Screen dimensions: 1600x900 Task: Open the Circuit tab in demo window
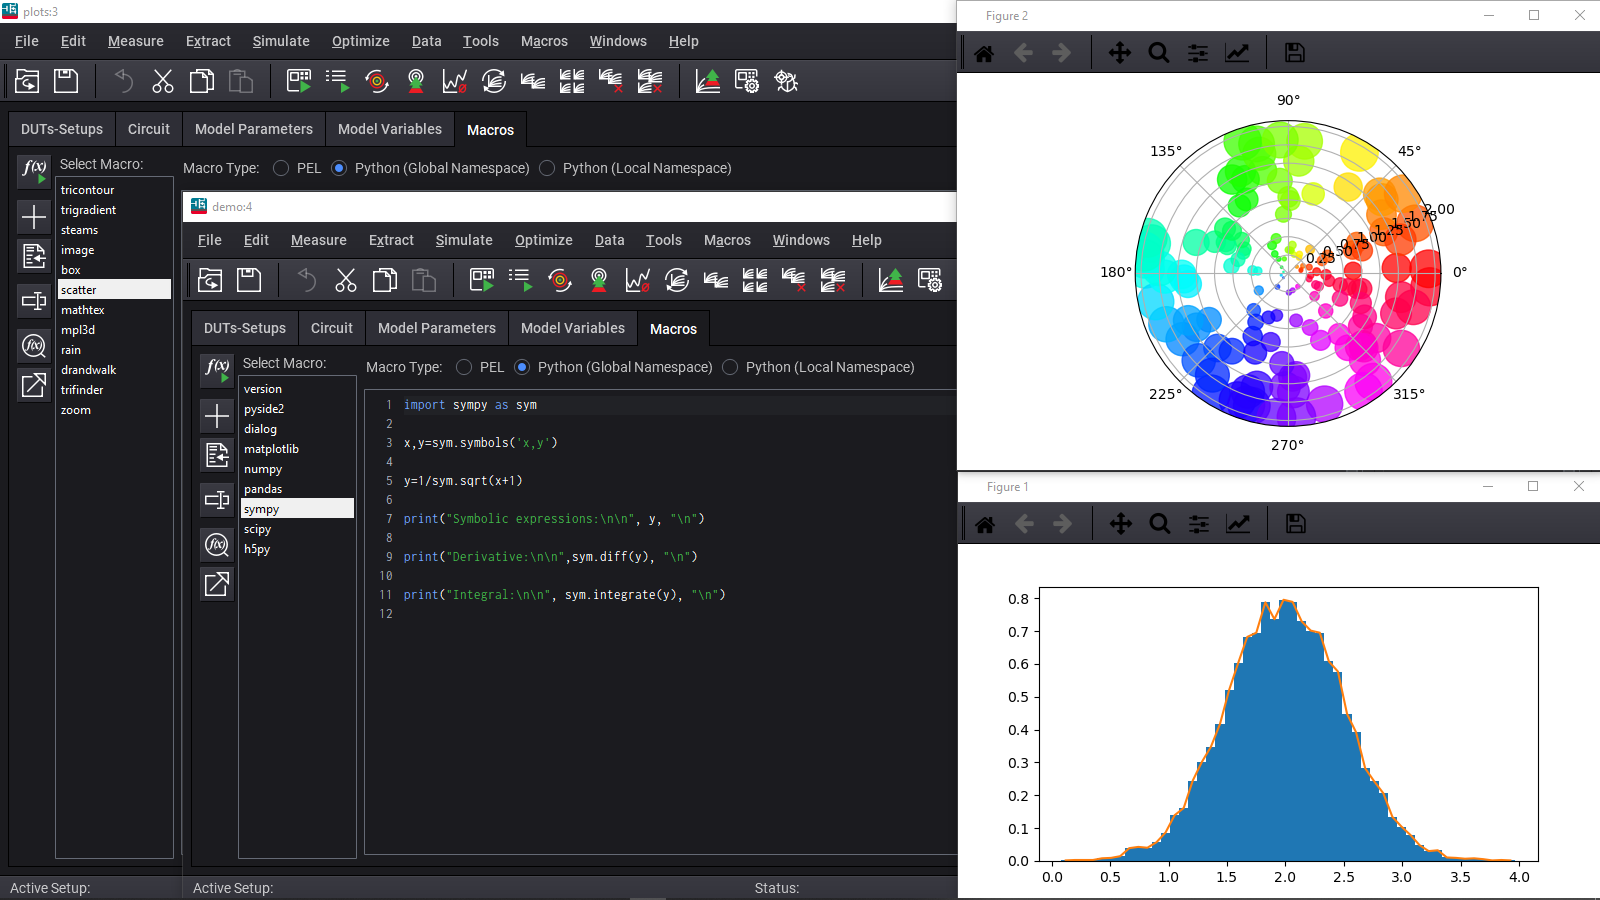click(x=331, y=328)
